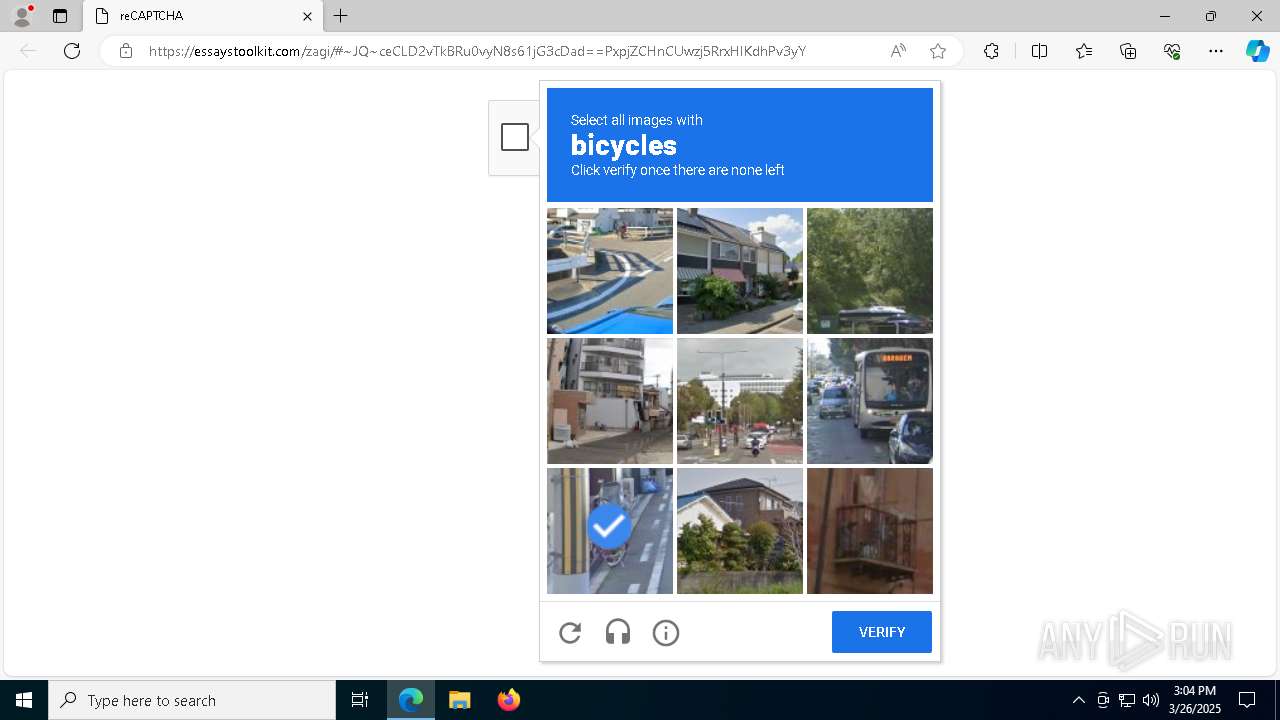Open the Extensions puzzle icon
Viewport: 1280px width, 720px height.
(x=991, y=51)
